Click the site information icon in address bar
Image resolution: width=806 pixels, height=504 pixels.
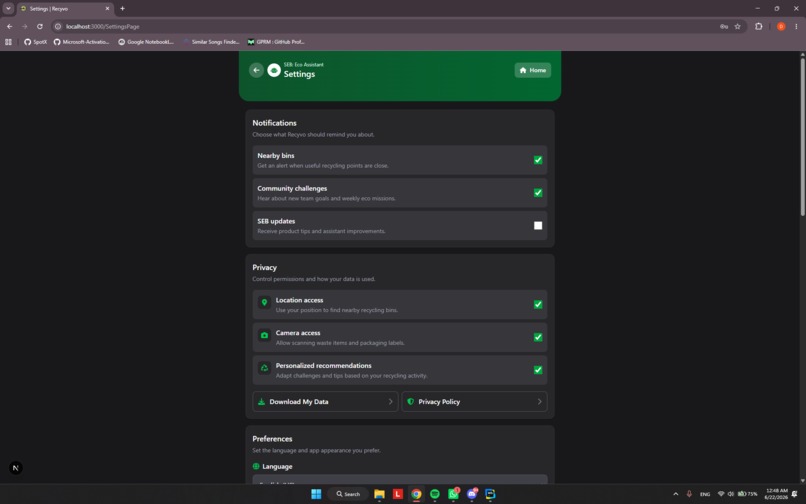(x=58, y=26)
